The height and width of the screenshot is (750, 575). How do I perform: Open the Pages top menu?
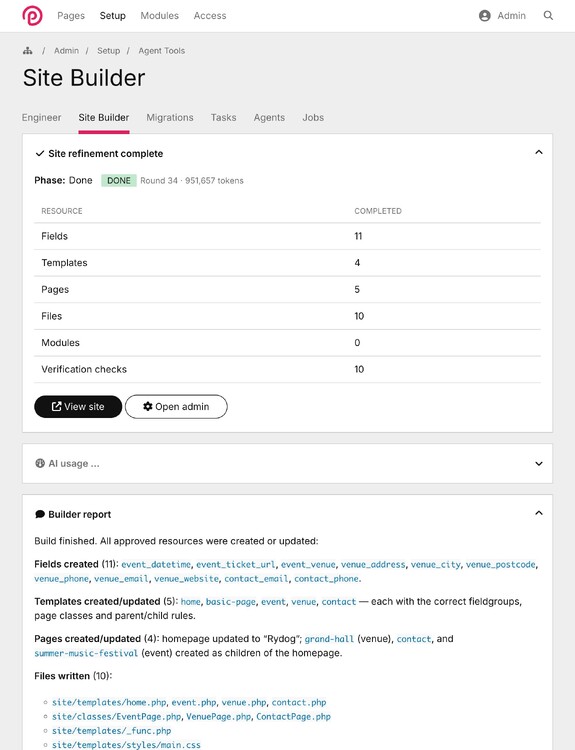(71, 16)
